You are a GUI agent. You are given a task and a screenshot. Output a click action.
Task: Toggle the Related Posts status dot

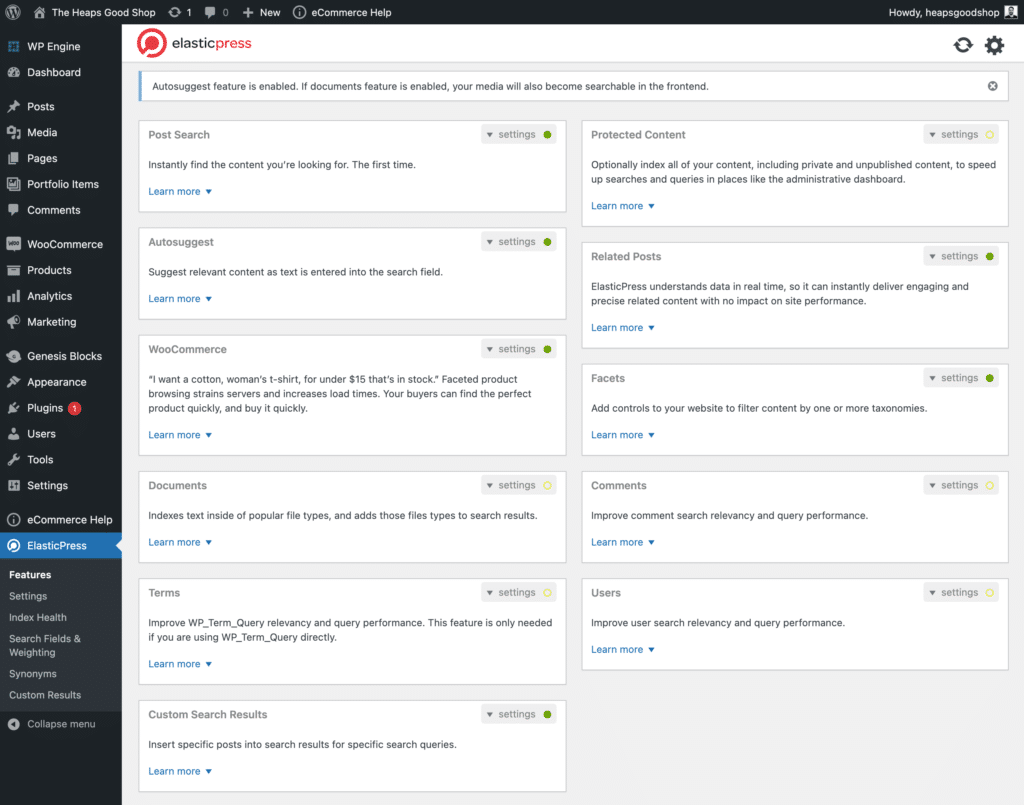[x=990, y=256]
